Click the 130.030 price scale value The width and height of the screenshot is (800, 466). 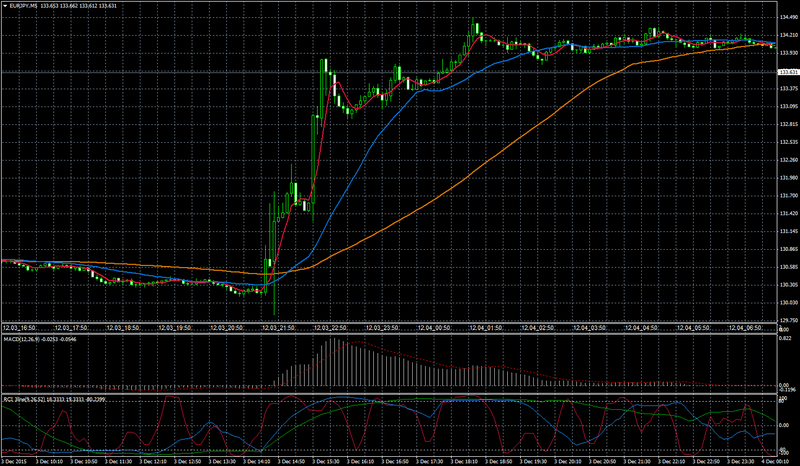787,303
